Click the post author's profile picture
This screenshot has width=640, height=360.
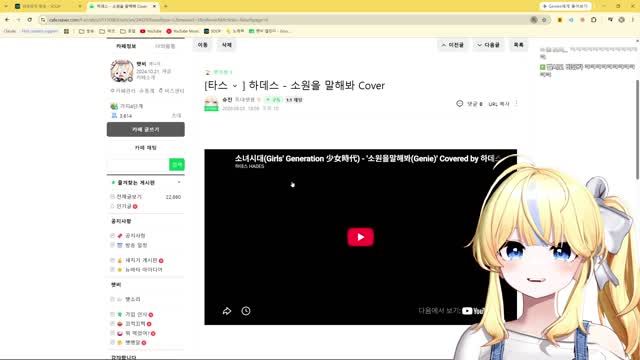[x=211, y=103]
